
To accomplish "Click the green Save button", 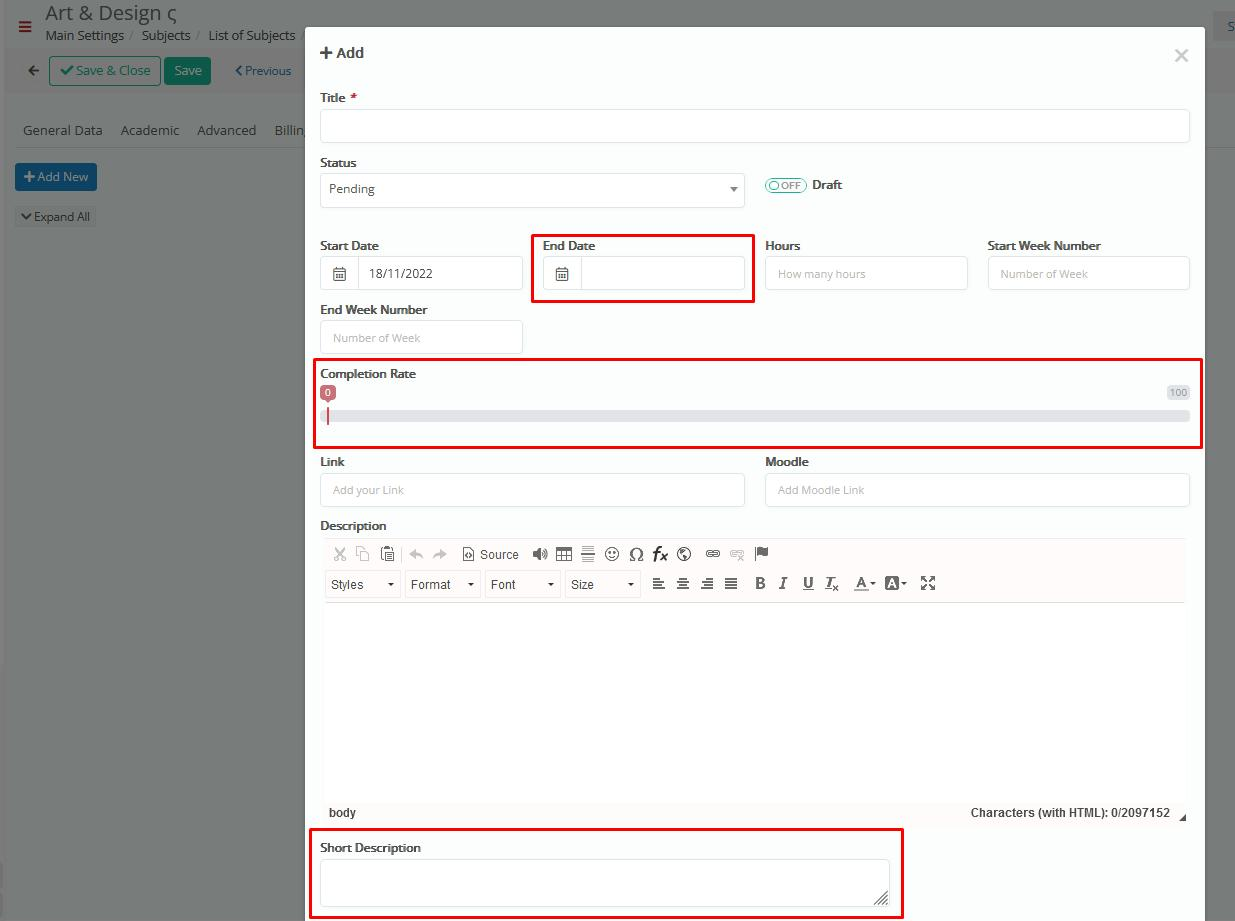I will tap(188, 71).
